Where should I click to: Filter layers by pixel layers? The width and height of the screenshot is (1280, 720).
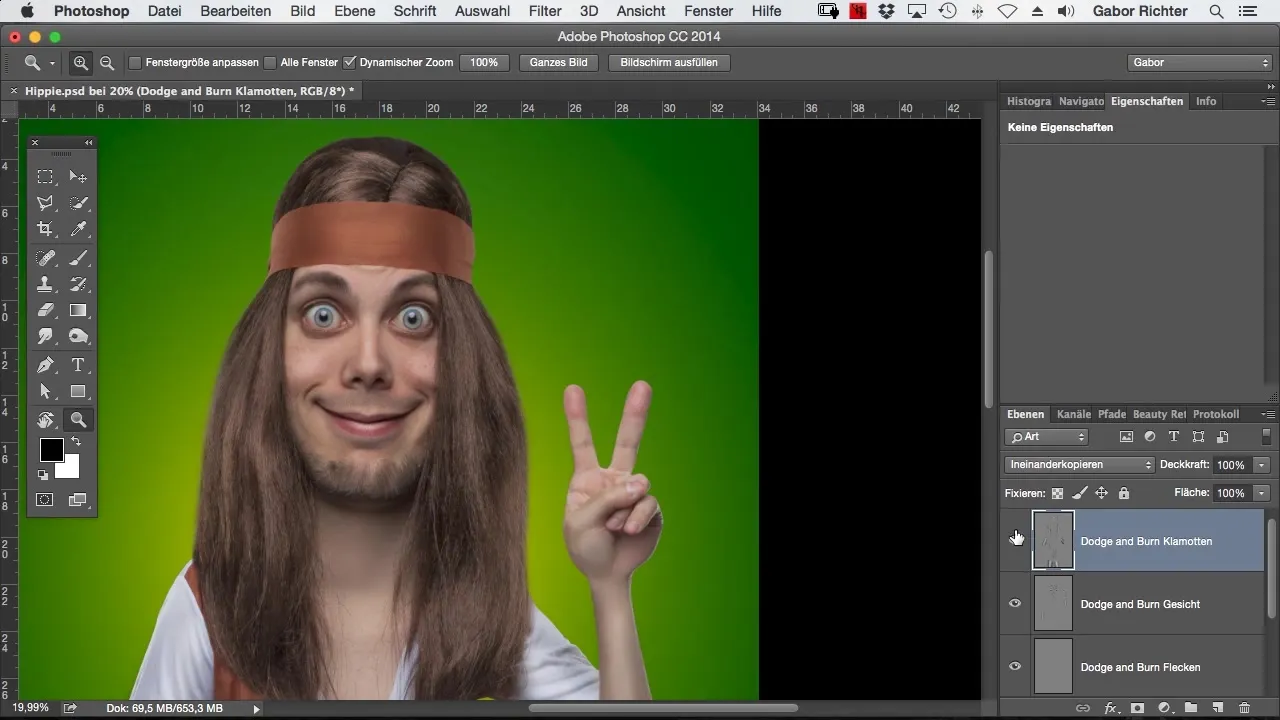coord(1126,437)
